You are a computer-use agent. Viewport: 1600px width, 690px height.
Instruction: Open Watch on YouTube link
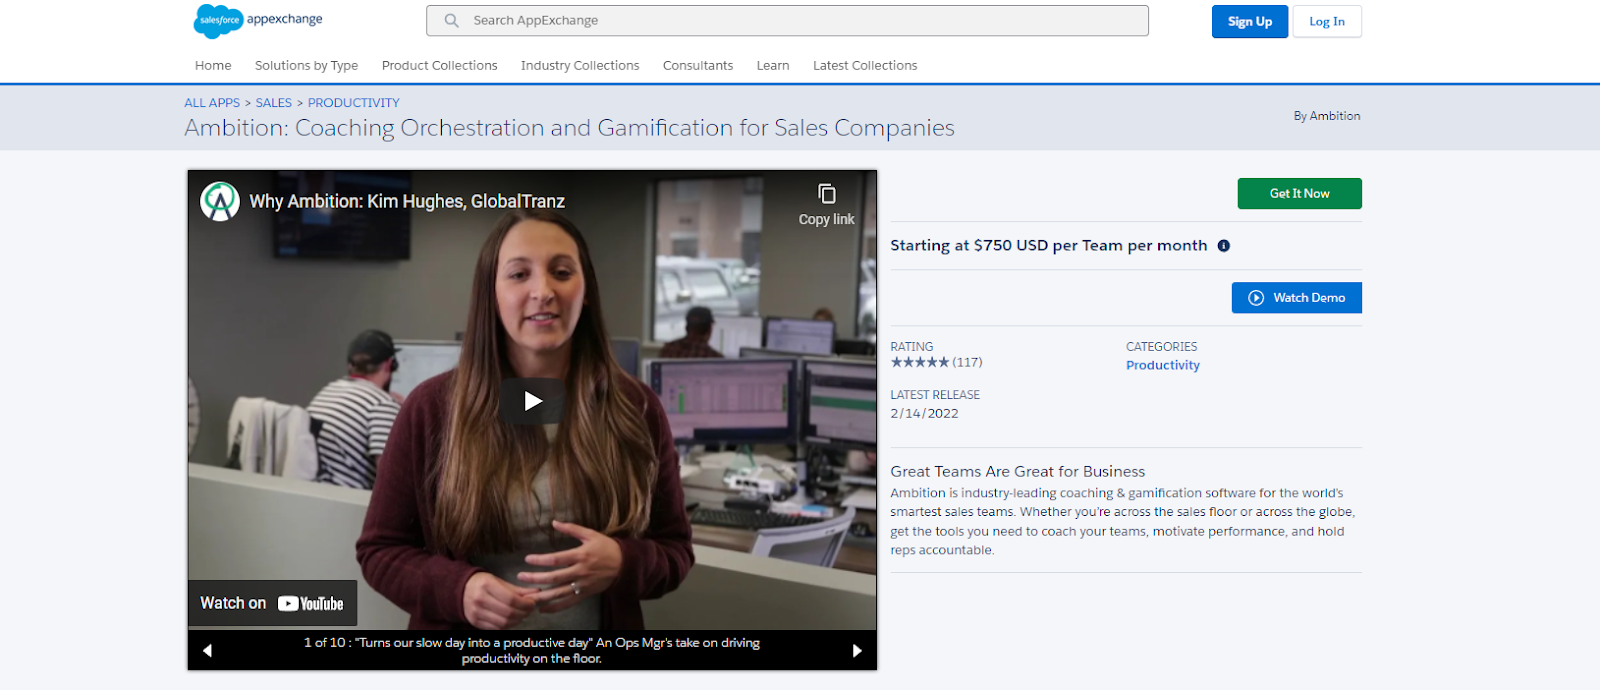click(x=272, y=603)
